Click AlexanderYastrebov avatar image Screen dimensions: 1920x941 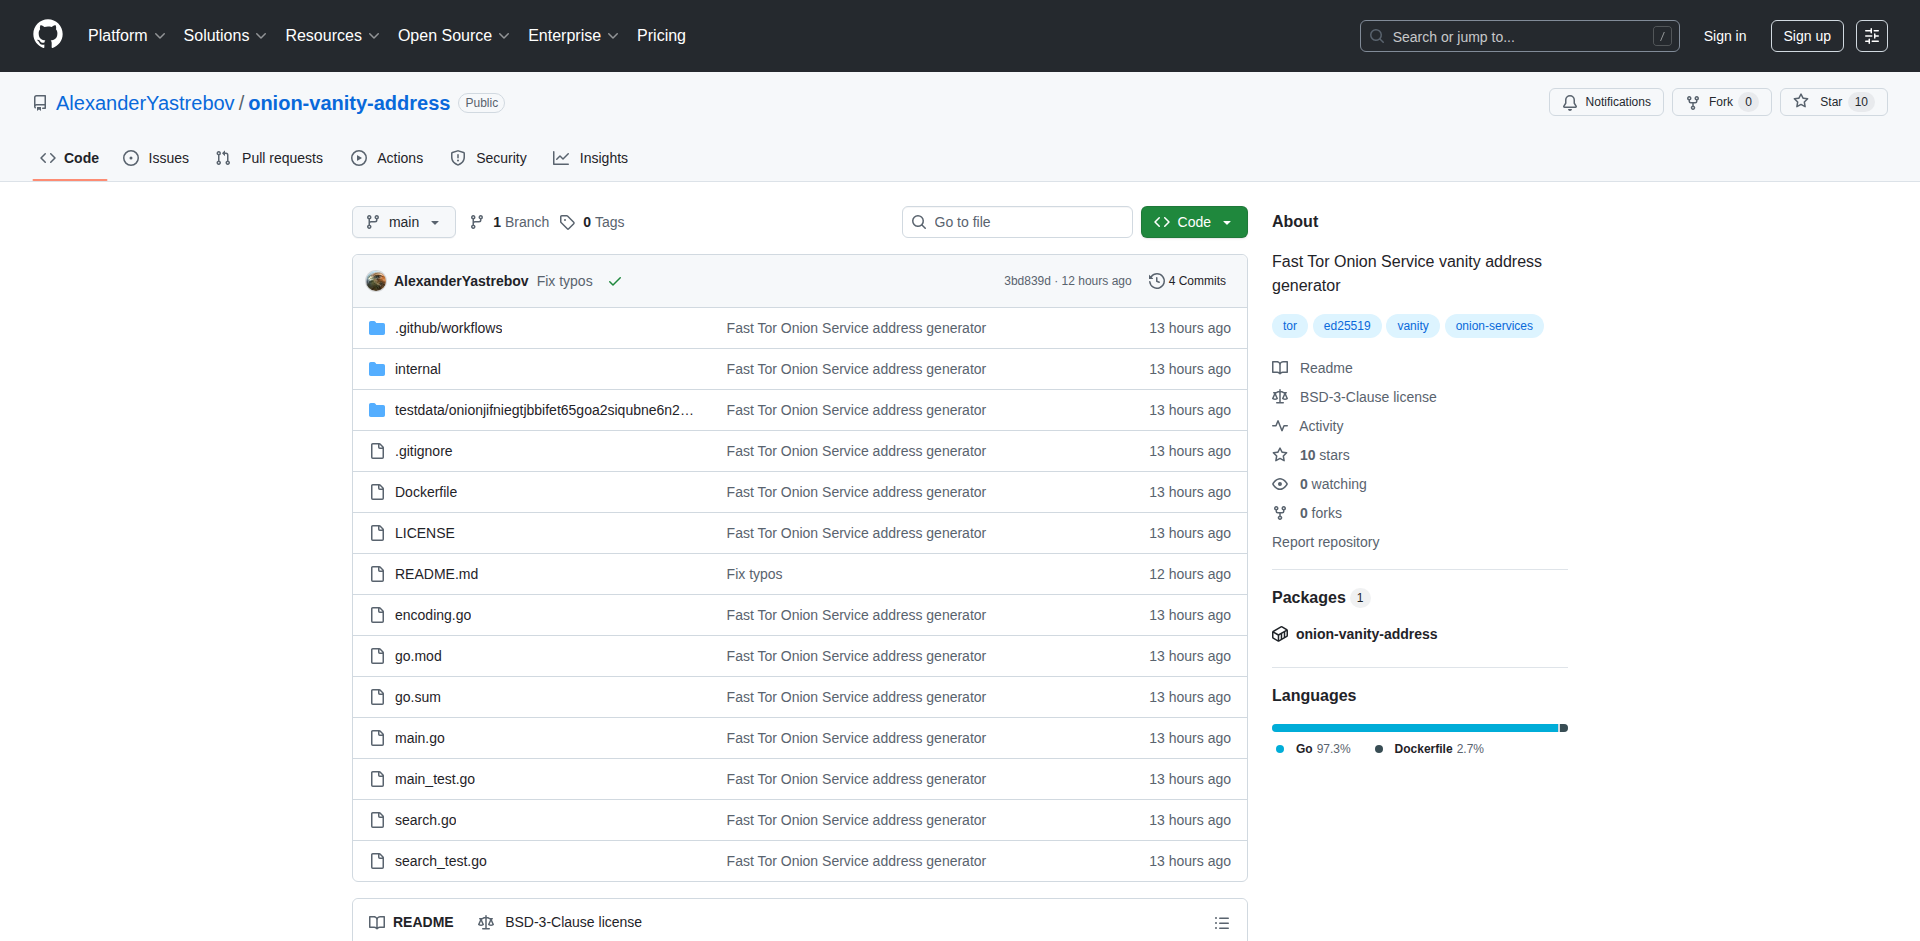[x=376, y=281]
